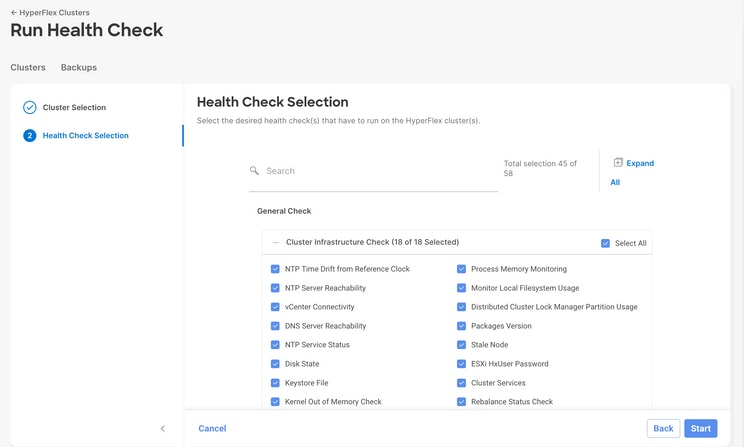Open the Backups tab
This screenshot has width=744, height=447.
tap(79, 67)
